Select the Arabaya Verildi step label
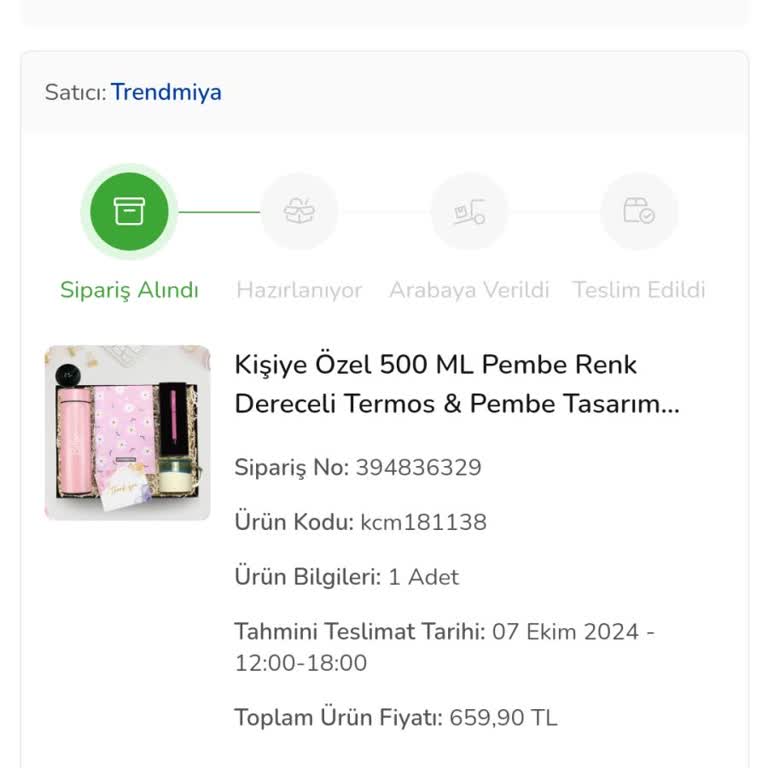 pyautogui.click(x=469, y=290)
